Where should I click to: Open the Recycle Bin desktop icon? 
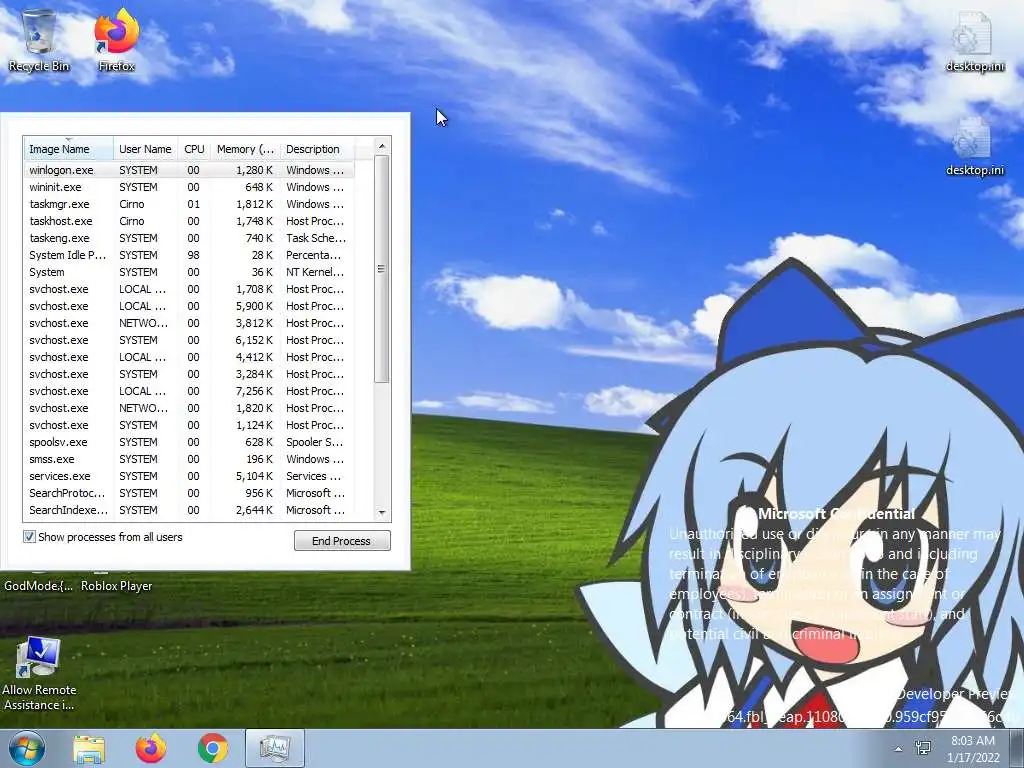click(39, 40)
